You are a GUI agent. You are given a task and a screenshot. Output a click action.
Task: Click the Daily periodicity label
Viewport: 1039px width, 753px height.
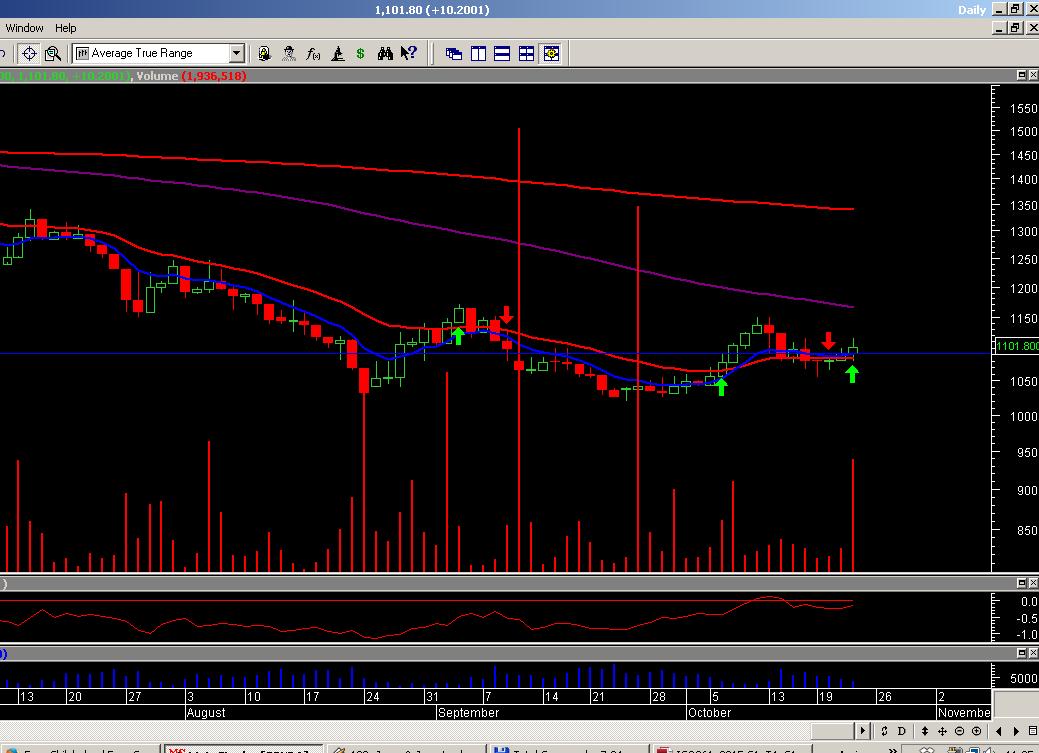972,9
